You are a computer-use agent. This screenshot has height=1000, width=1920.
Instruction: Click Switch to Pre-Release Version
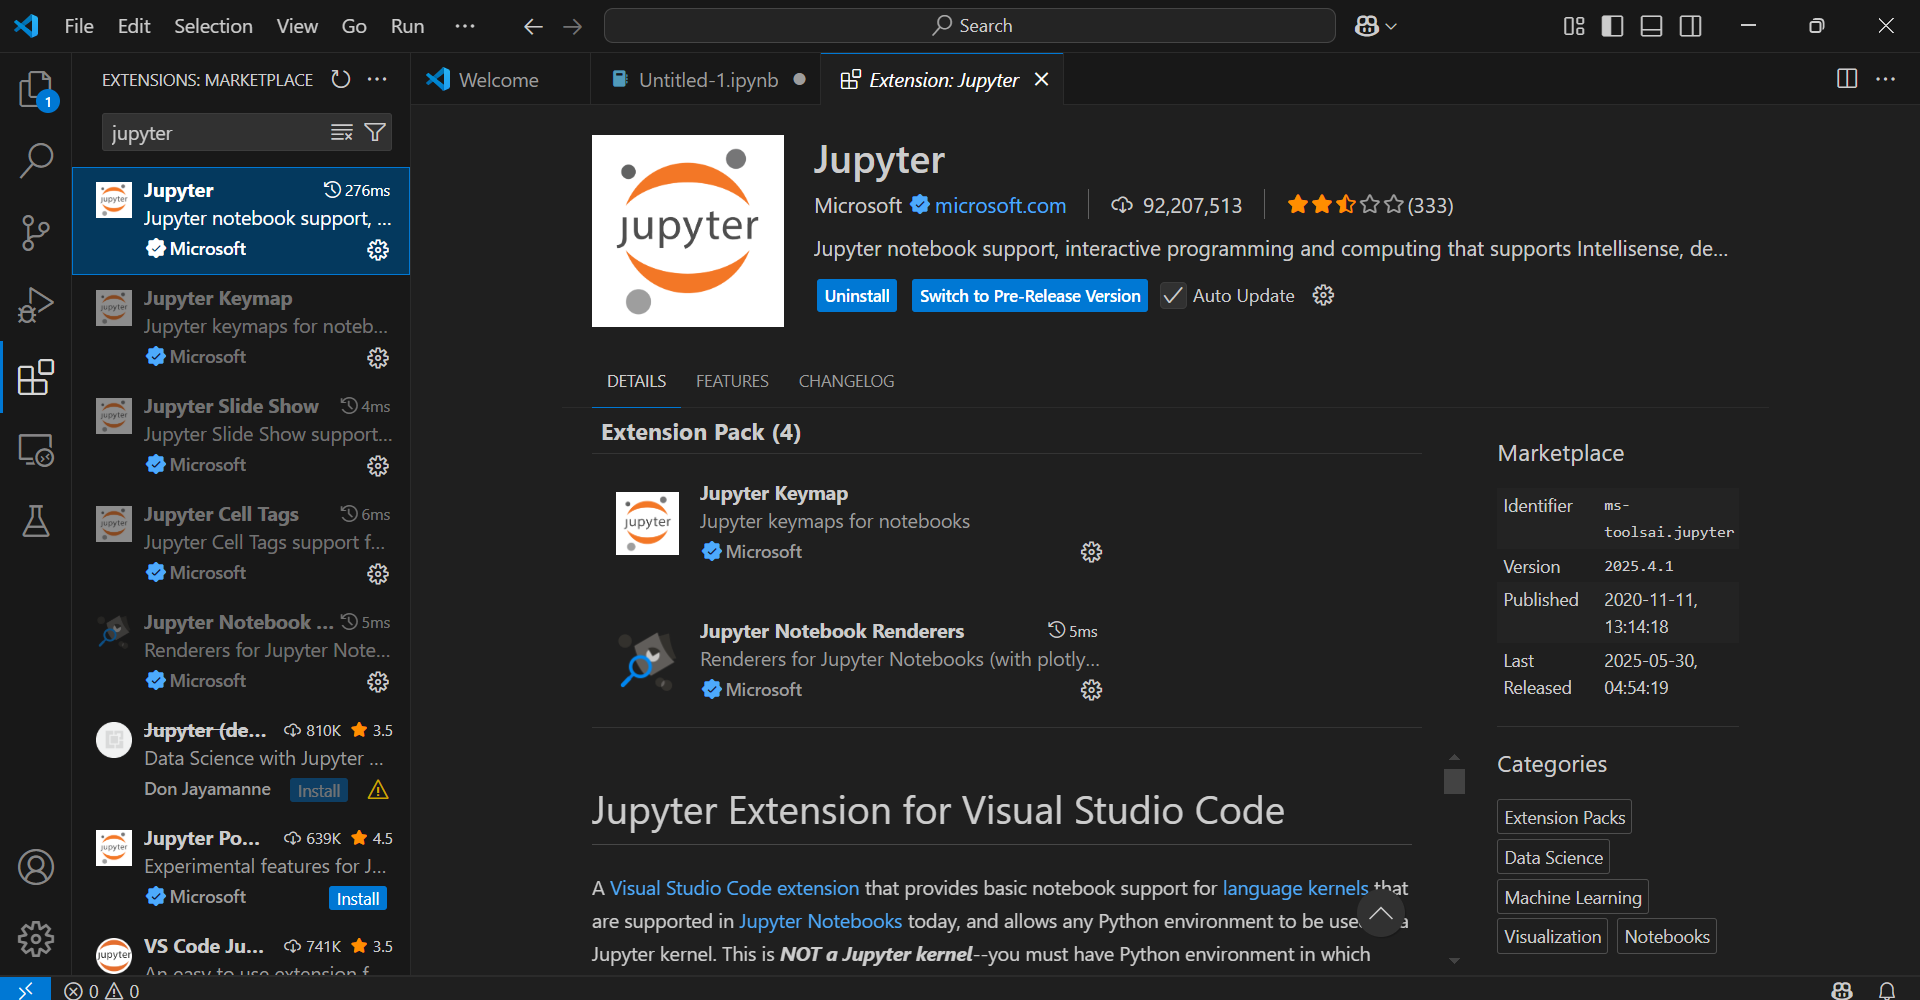point(1030,296)
